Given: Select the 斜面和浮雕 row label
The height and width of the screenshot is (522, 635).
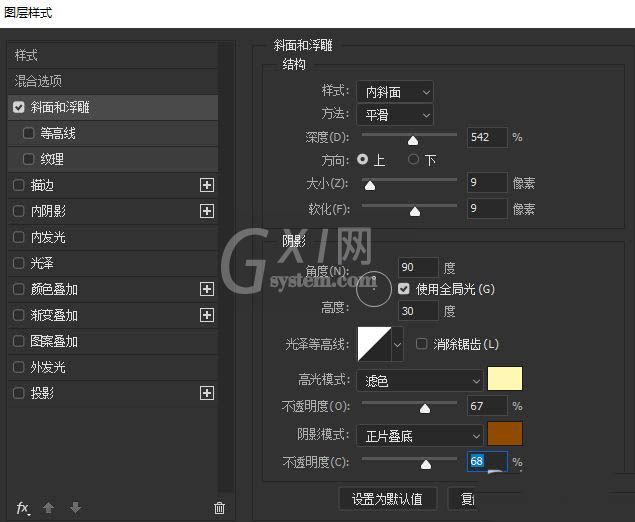Looking at the screenshot, I should pos(60,107).
